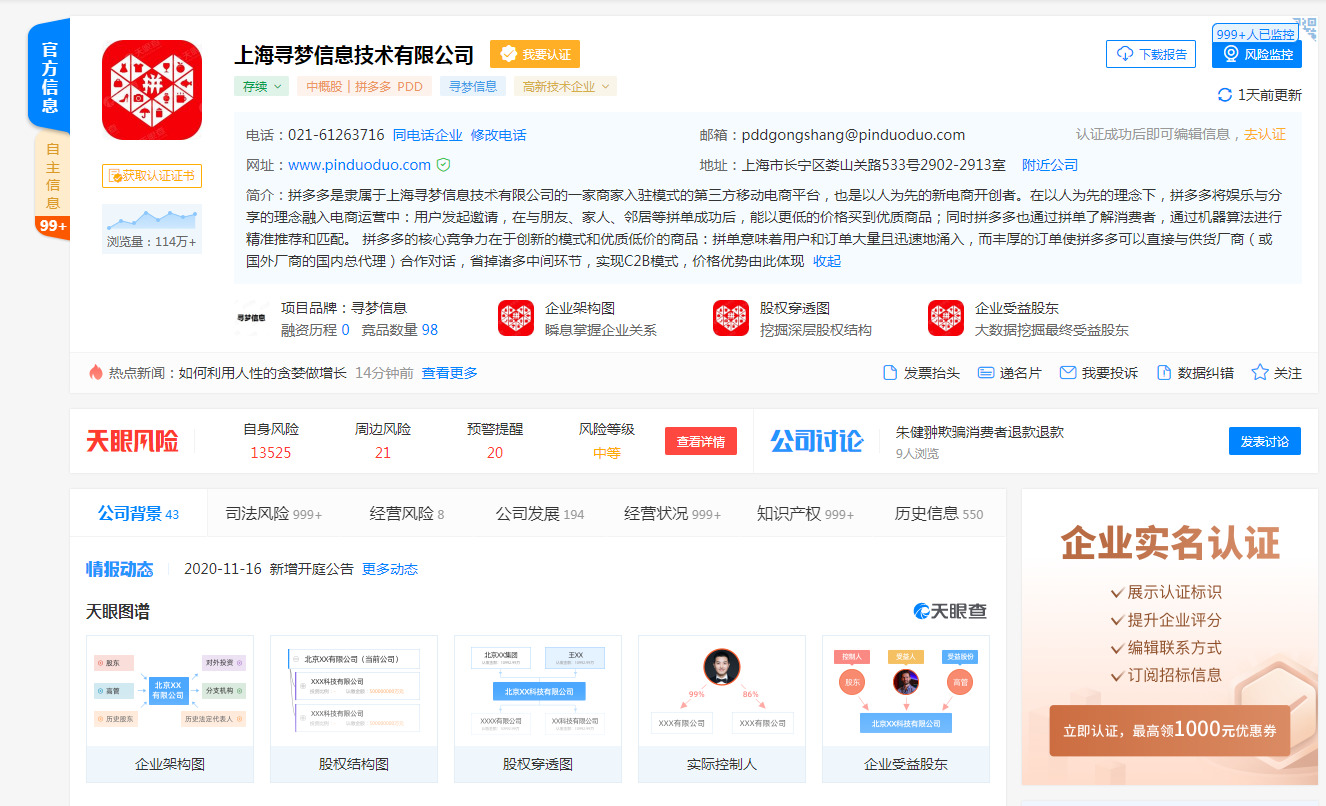The height and width of the screenshot is (806, 1326).
Task: Switch to the 司法风险 tab
Action: tap(274, 514)
